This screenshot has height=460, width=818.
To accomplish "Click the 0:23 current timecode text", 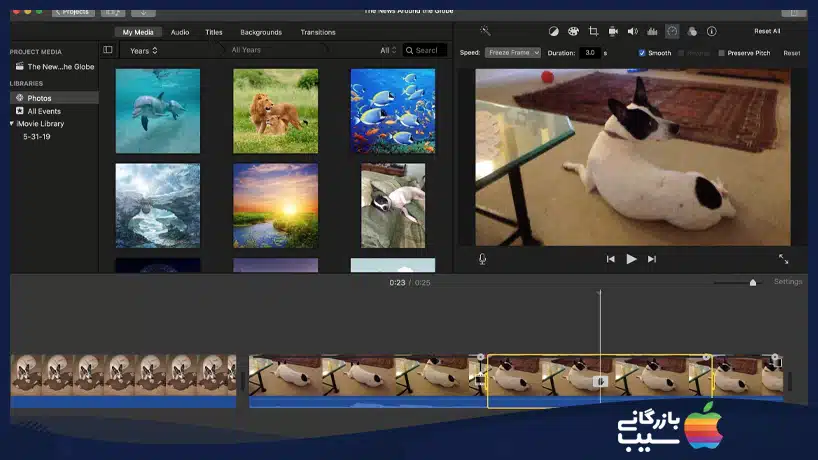I will point(397,283).
